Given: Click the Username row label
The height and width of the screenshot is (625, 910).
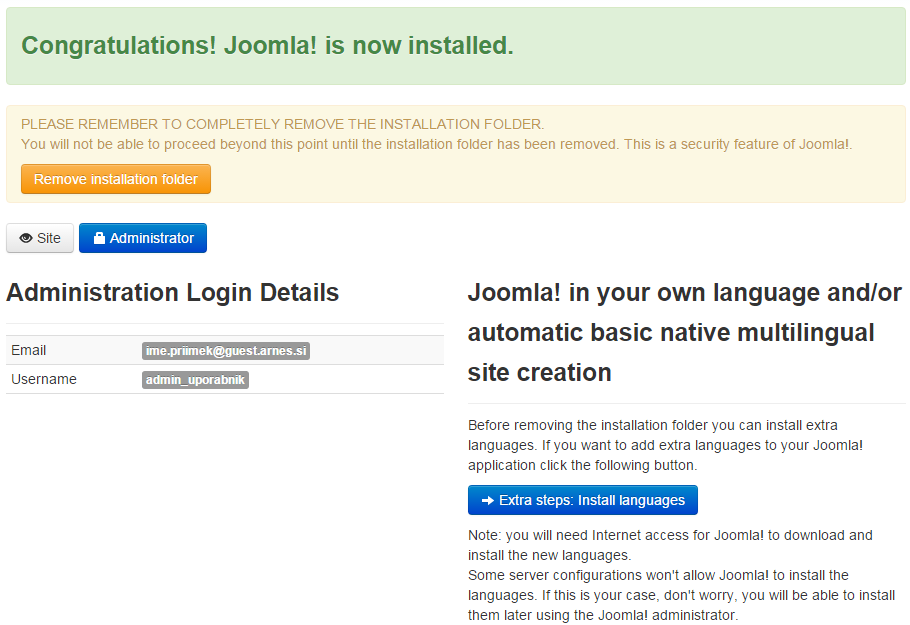Looking at the screenshot, I should 44,380.
